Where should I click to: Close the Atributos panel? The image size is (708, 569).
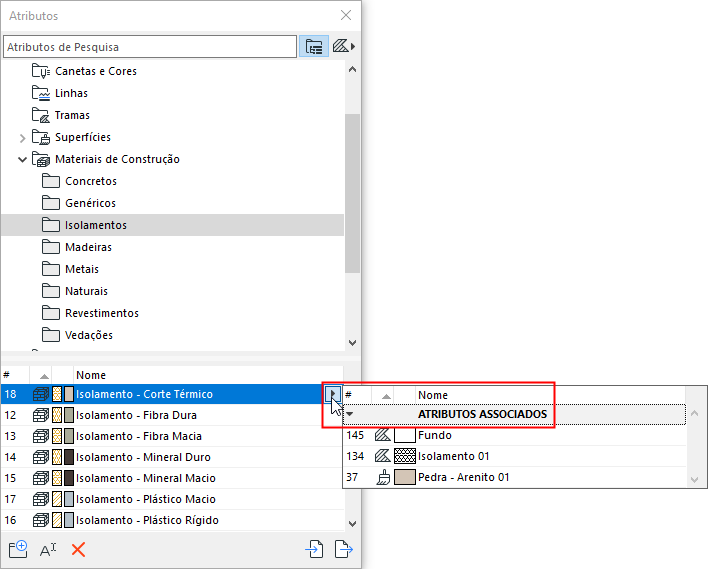point(346,15)
